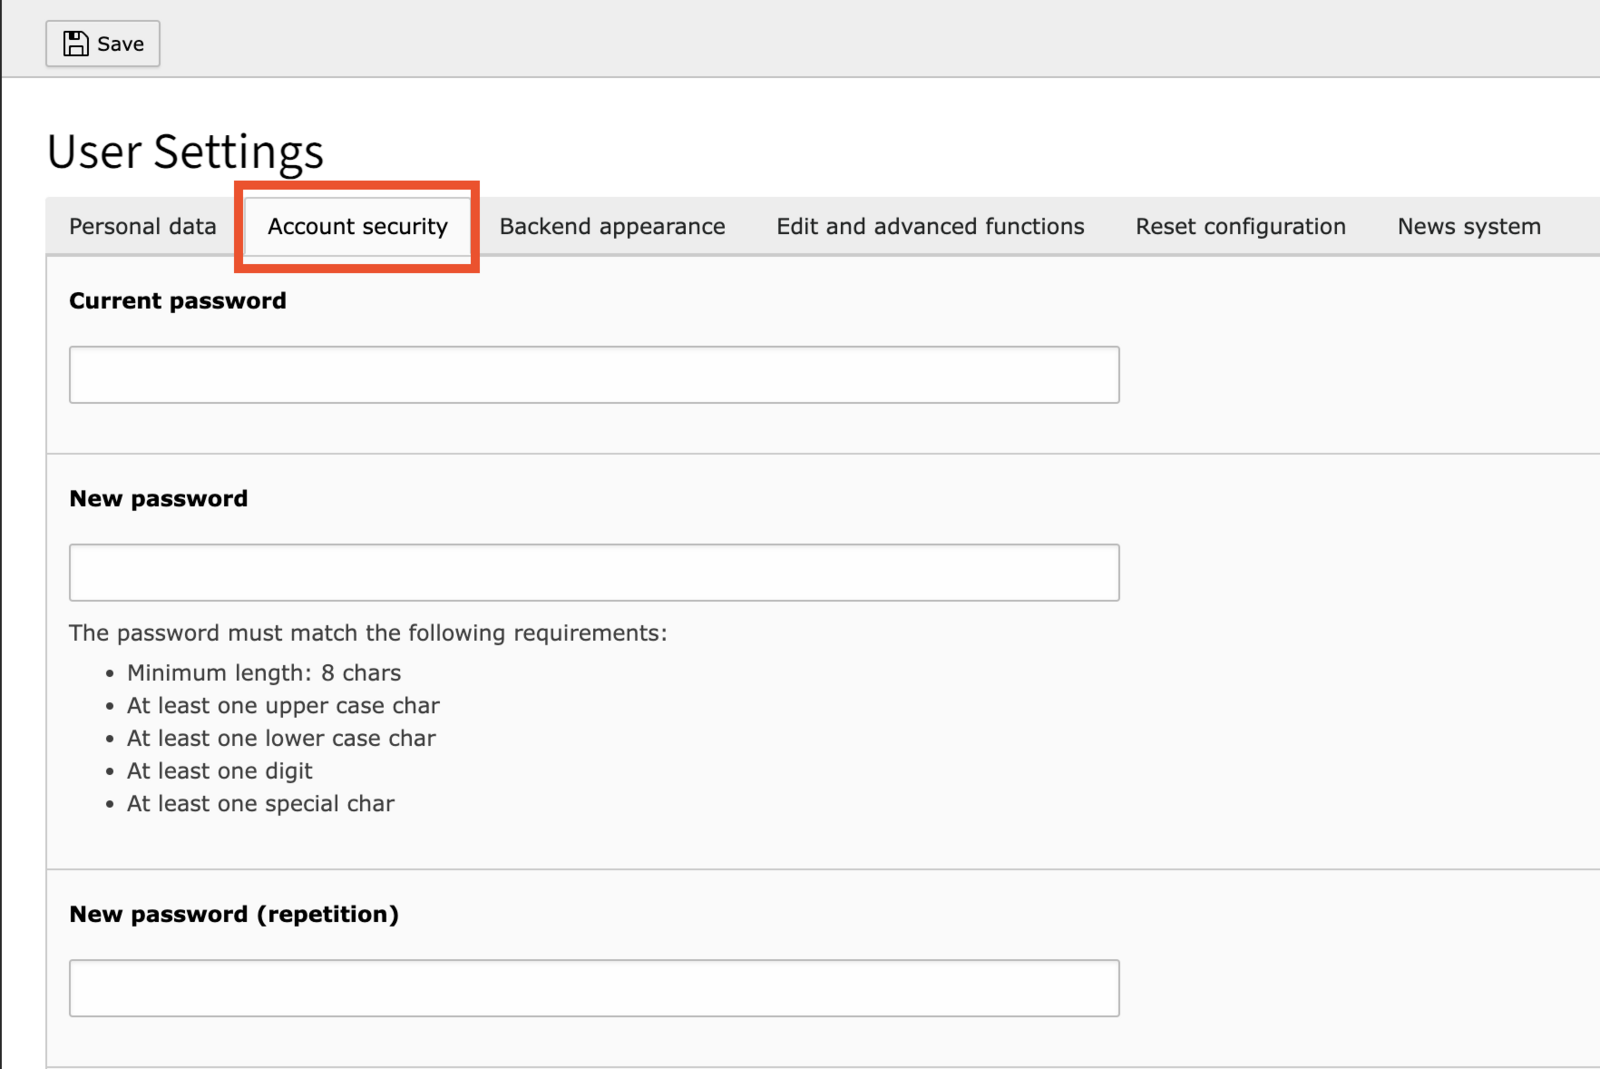Open the Reset configuration tab

[x=1240, y=227]
